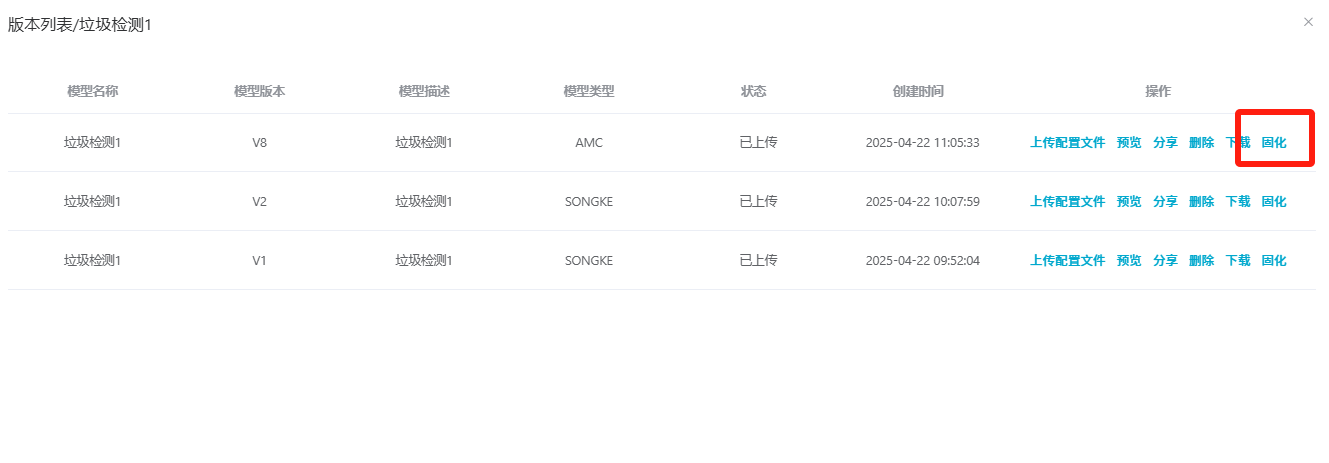
Task: Download (下载) the V8 model
Action: (x=1238, y=143)
